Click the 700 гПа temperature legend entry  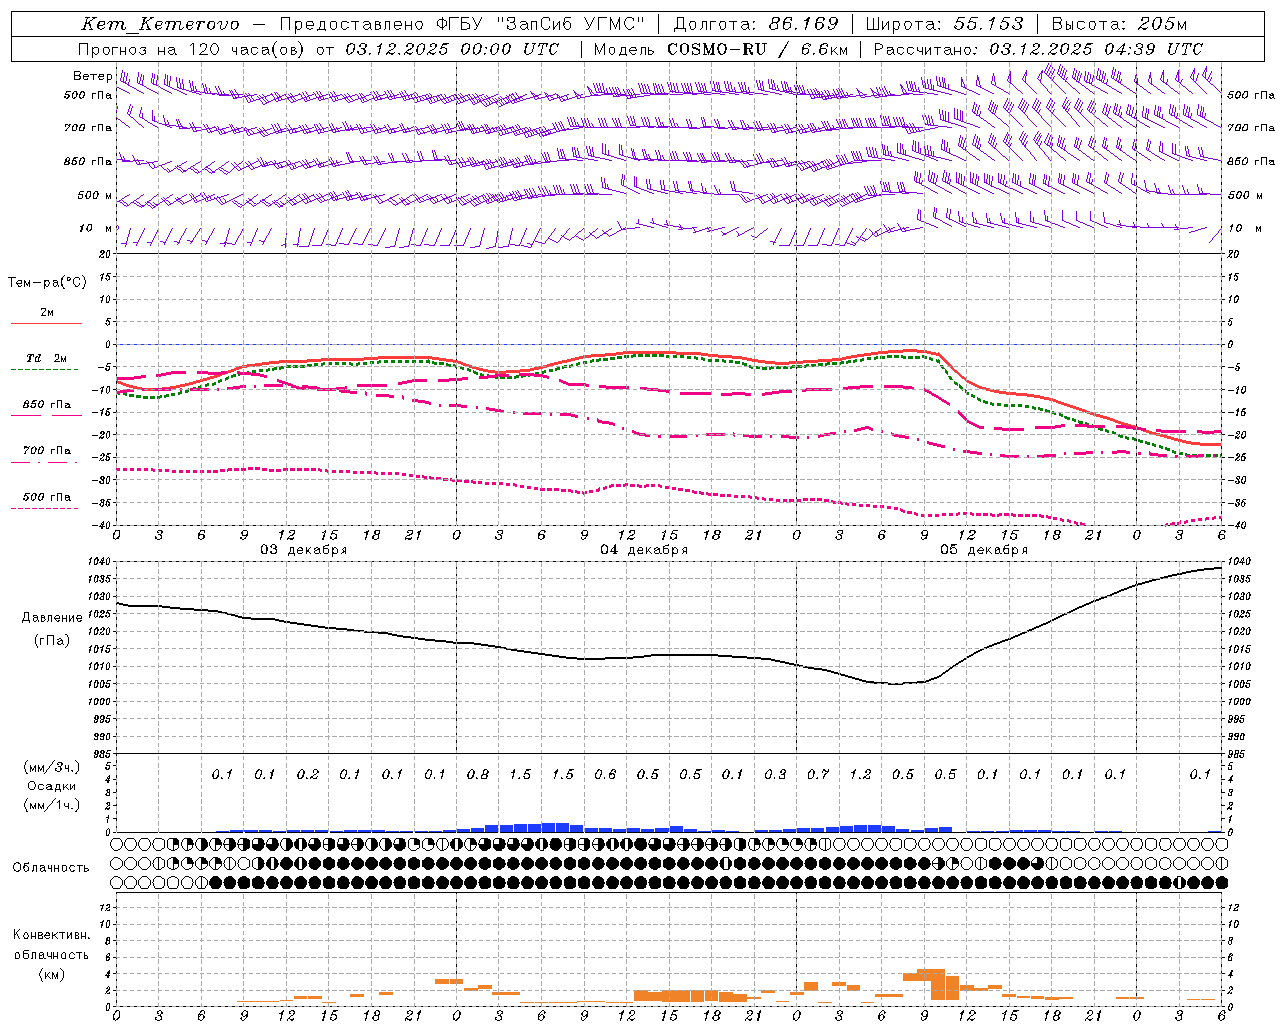click(46, 451)
